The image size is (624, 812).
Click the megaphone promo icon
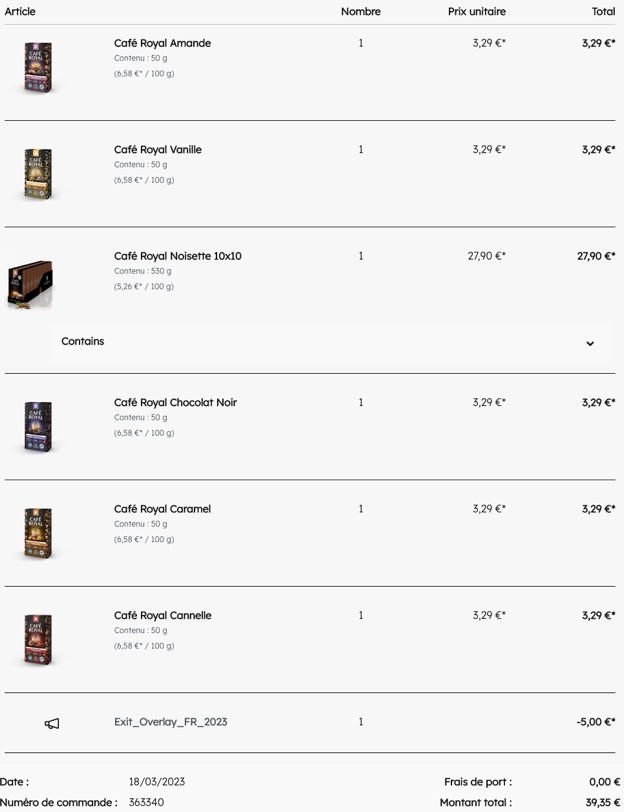tap(52, 723)
